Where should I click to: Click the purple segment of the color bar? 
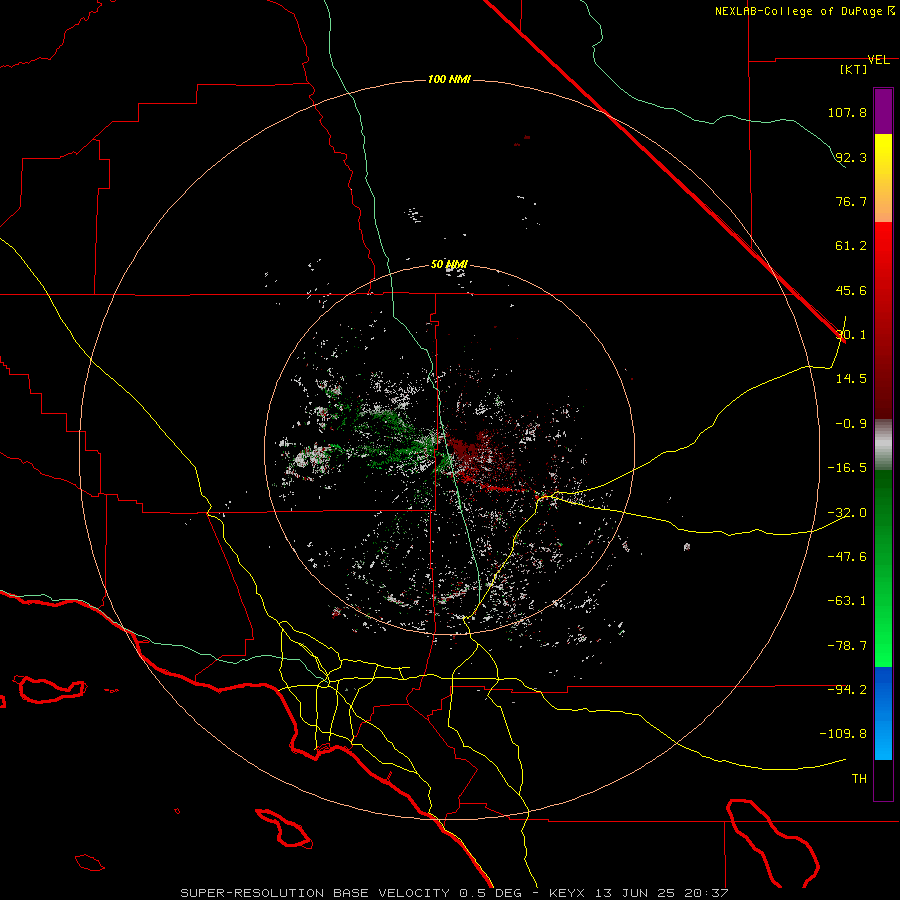883,111
